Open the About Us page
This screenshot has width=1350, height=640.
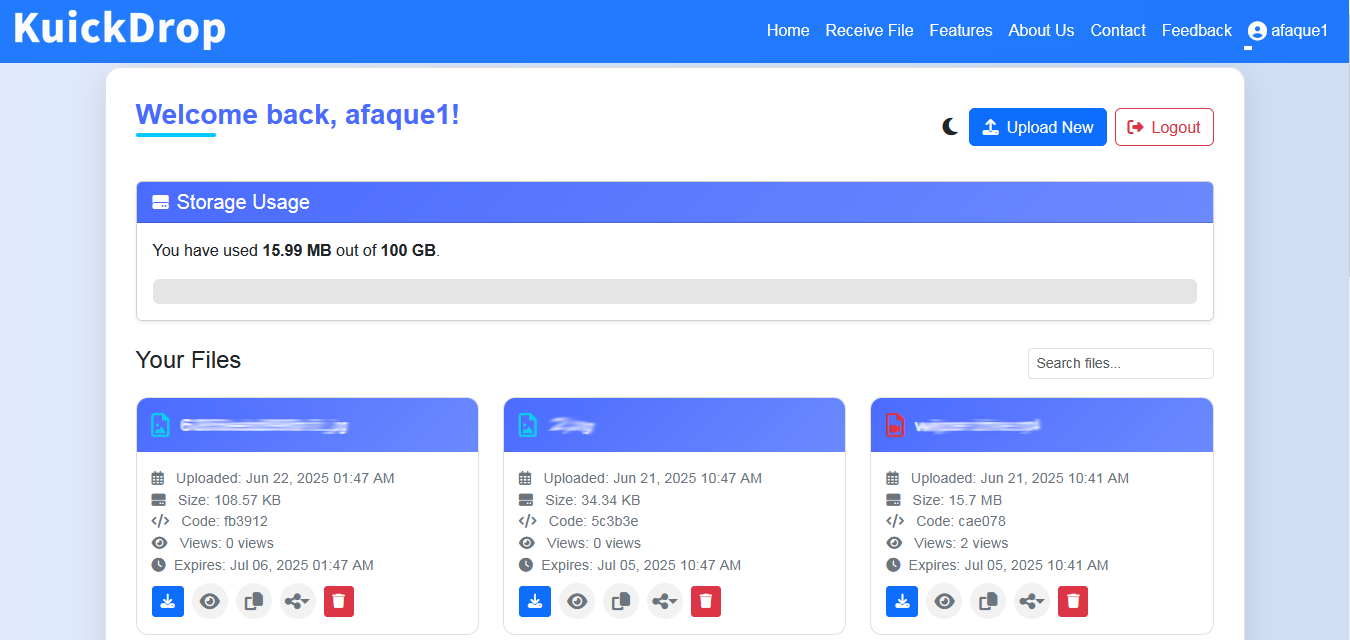click(1041, 30)
